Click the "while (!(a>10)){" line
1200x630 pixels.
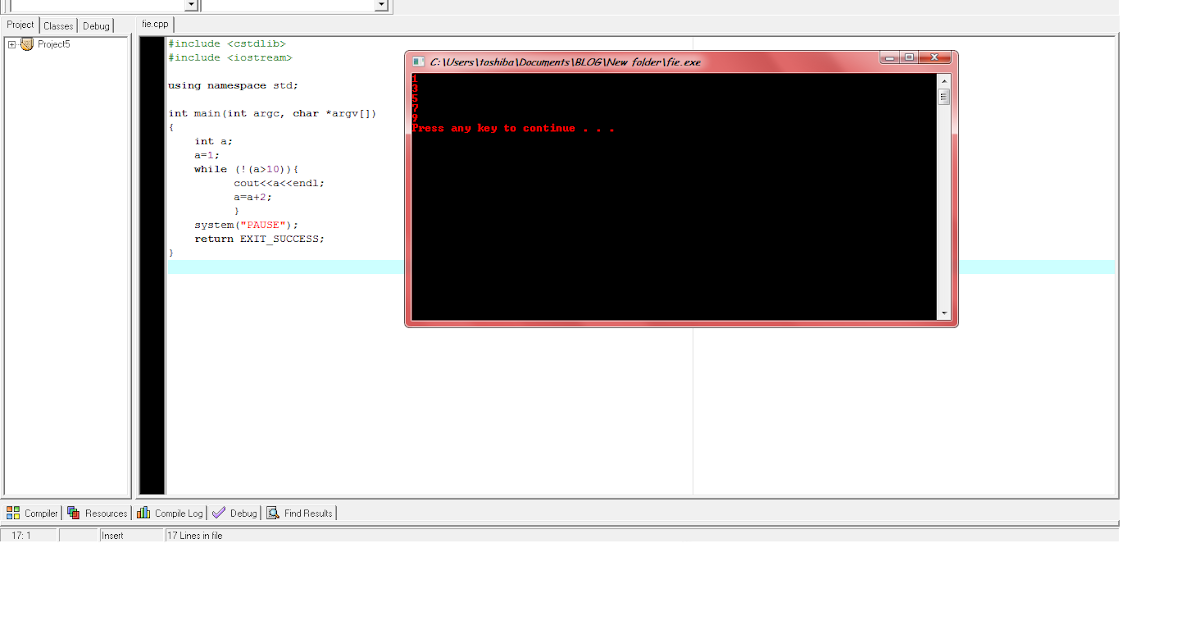(247, 170)
